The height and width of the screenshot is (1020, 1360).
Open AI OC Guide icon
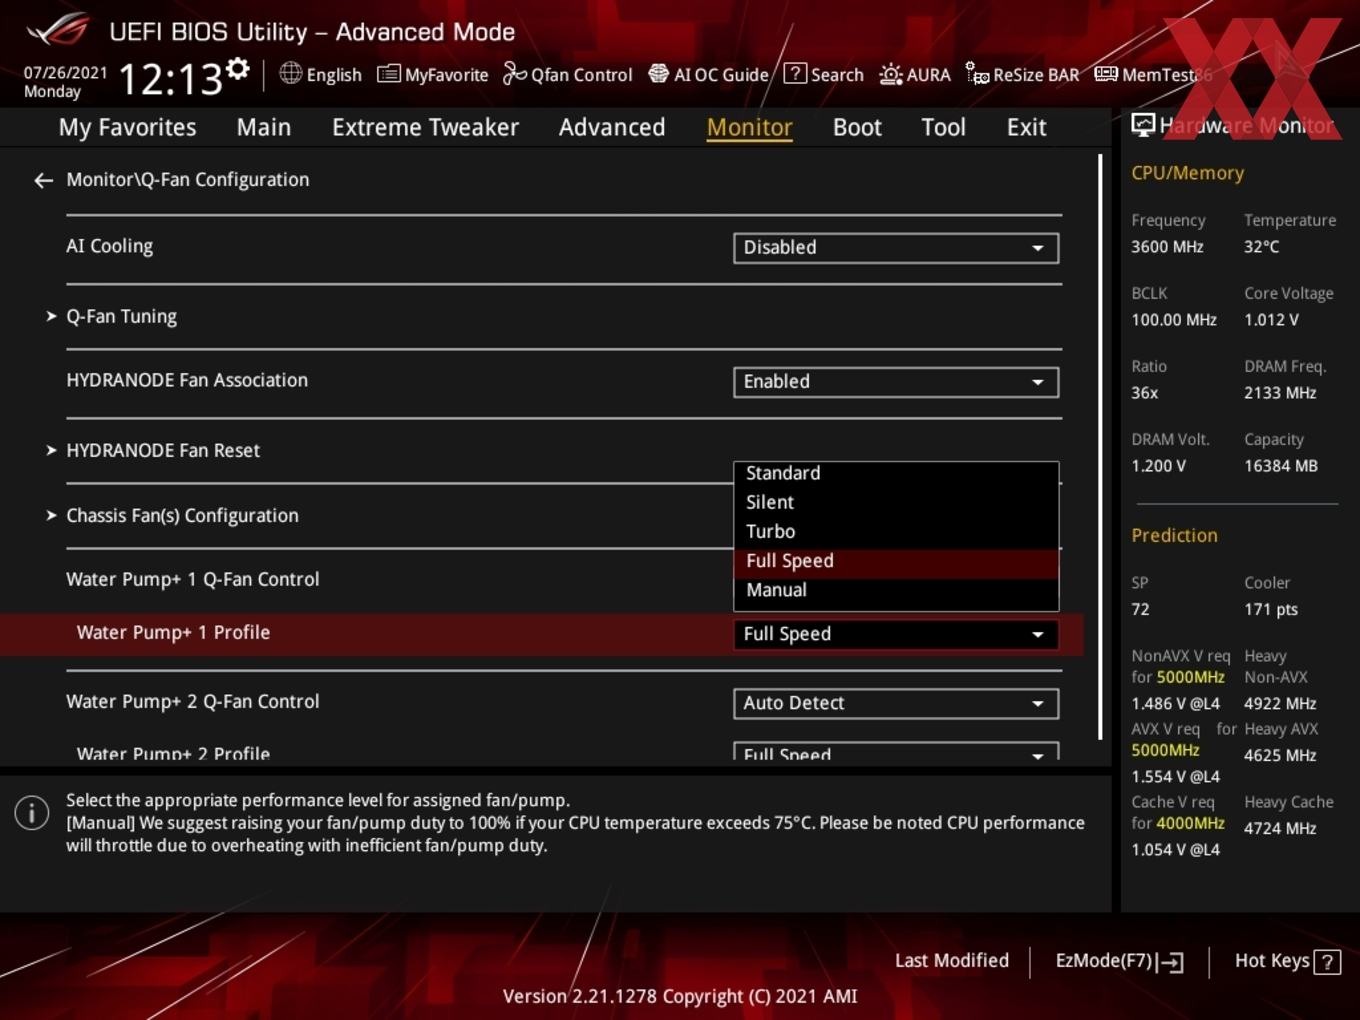(658, 74)
